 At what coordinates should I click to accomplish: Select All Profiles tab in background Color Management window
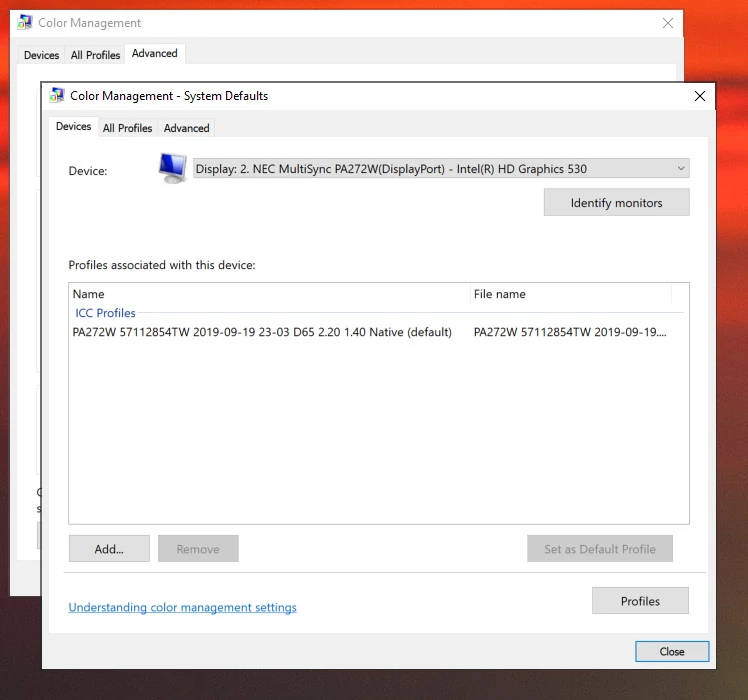(x=95, y=55)
